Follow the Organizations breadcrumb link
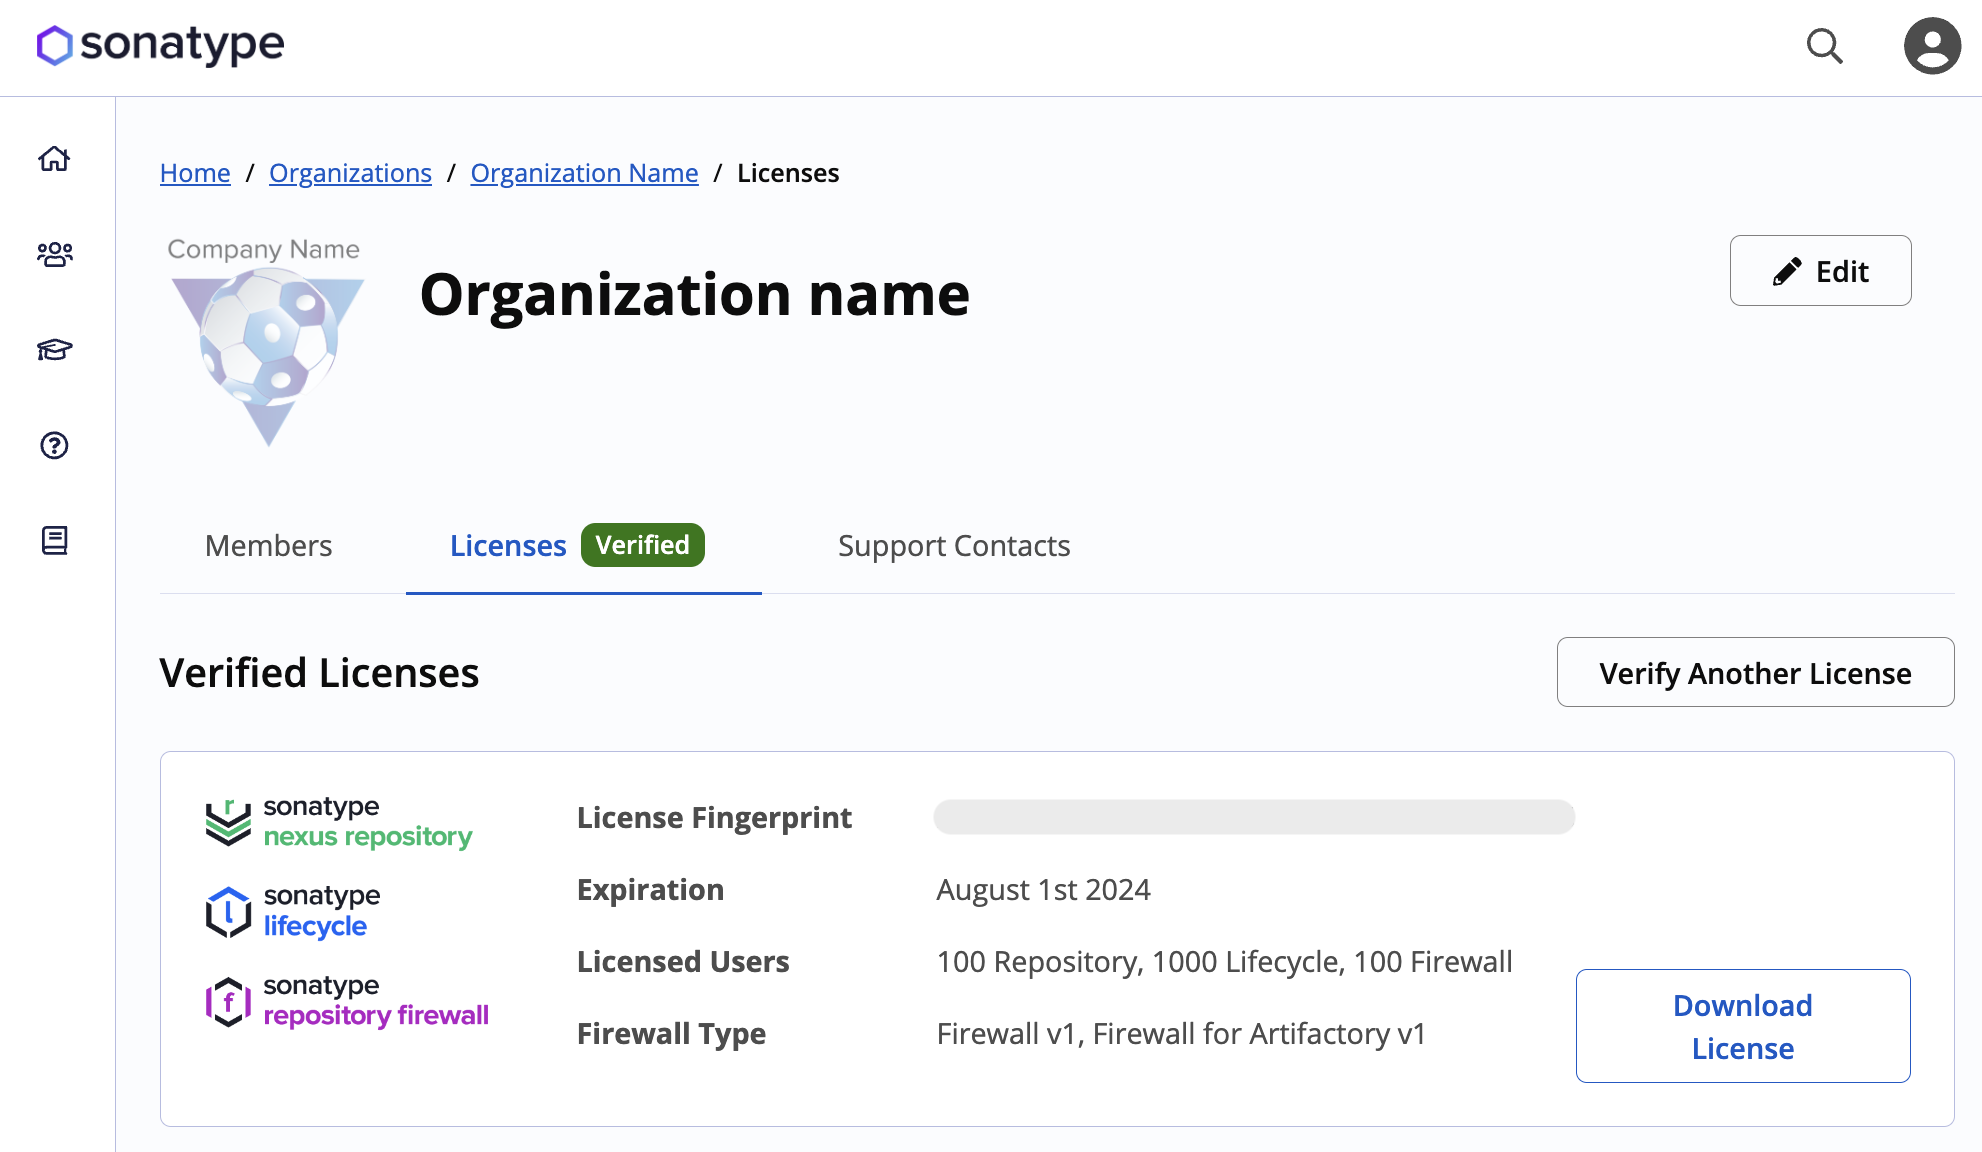The width and height of the screenshot is (1982, 1152). coord(350,173)
